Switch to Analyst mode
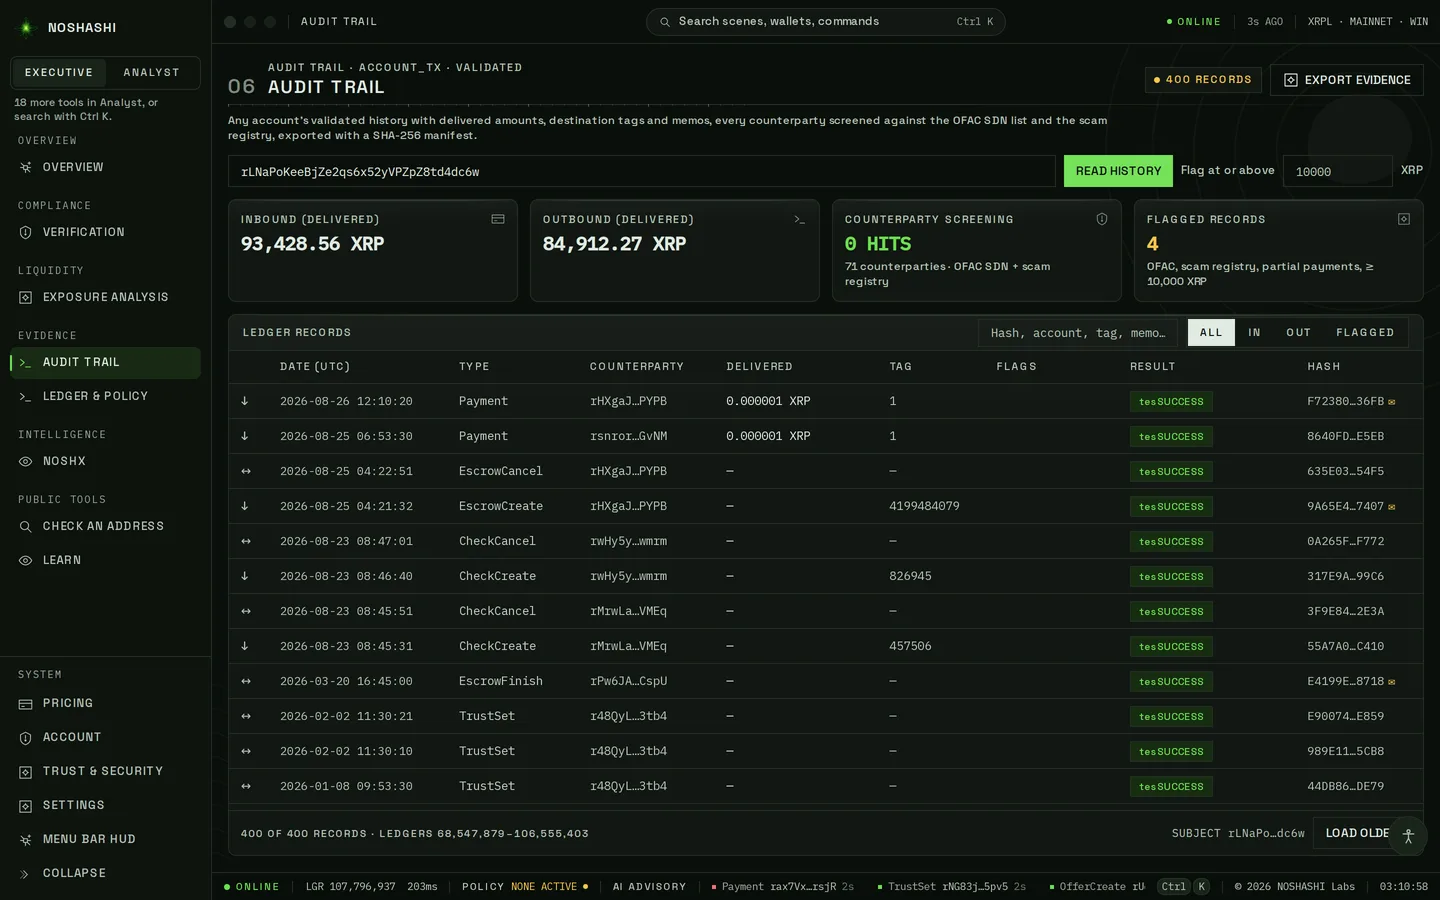 (152, 73)
